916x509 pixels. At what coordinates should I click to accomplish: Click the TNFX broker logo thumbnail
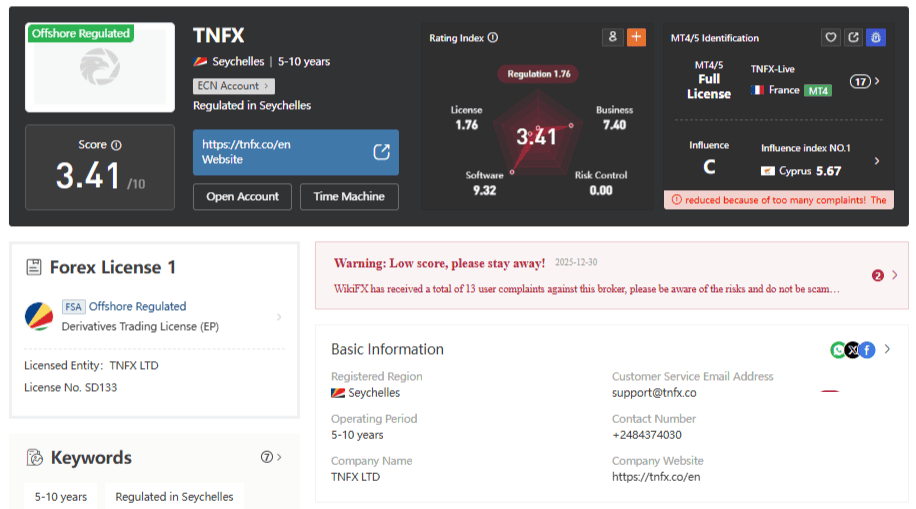click(x=100, y=67)
